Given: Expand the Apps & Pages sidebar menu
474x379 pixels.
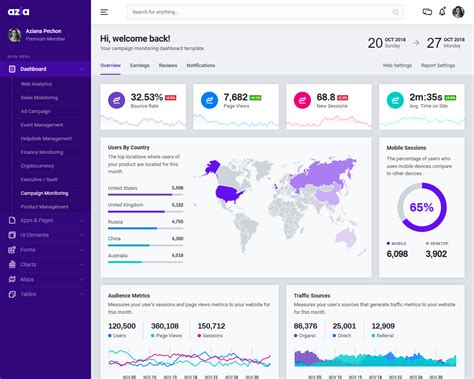Looking at the screenshot, I should coord(45,220).
